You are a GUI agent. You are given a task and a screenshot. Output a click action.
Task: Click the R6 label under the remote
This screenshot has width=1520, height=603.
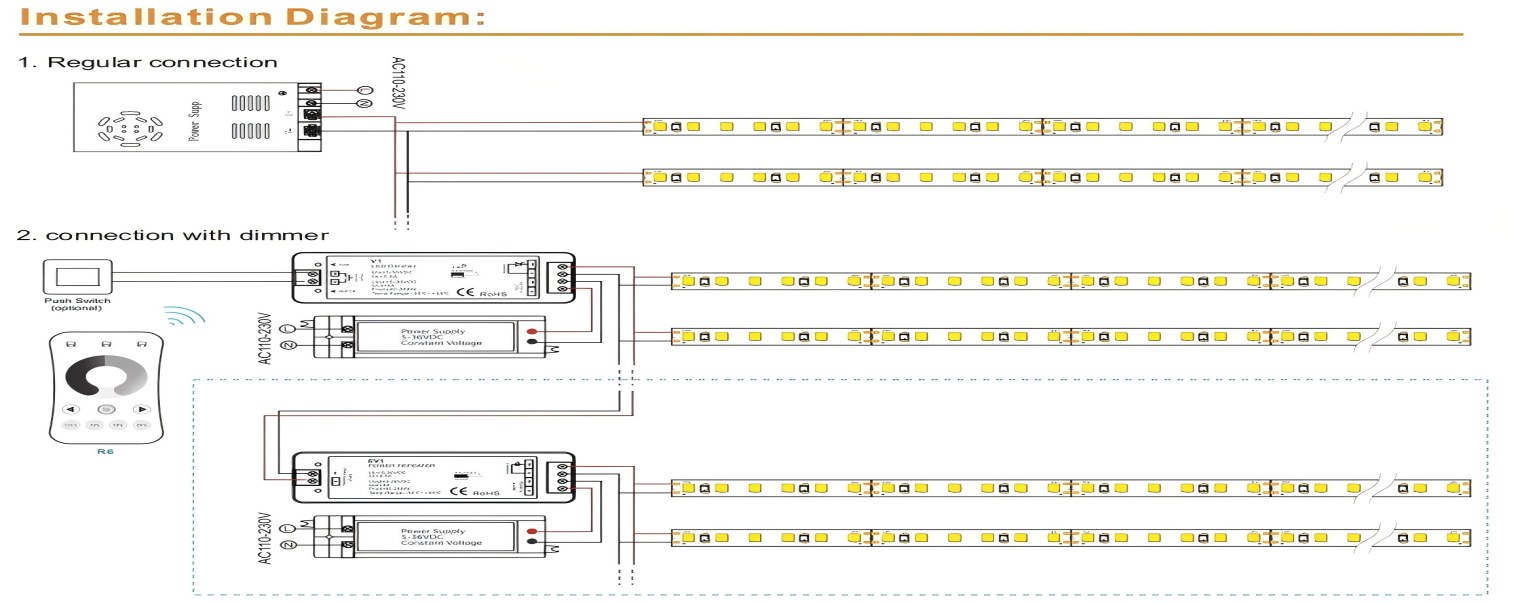[x=106, y=452]
